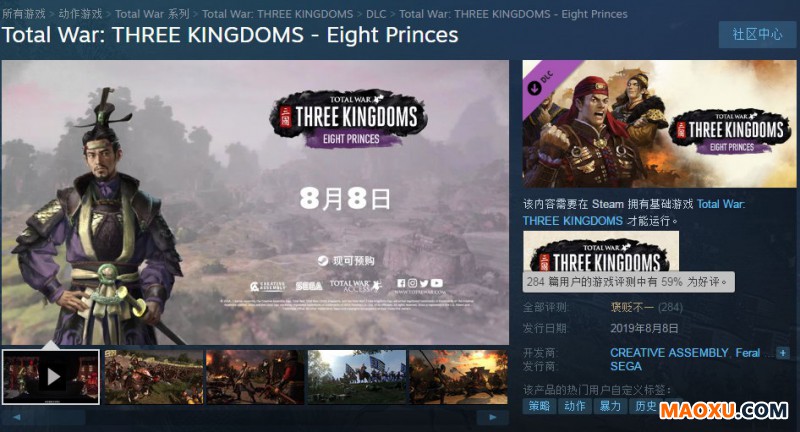Select the second battle screenshot thumbnail

click(255, 377)
